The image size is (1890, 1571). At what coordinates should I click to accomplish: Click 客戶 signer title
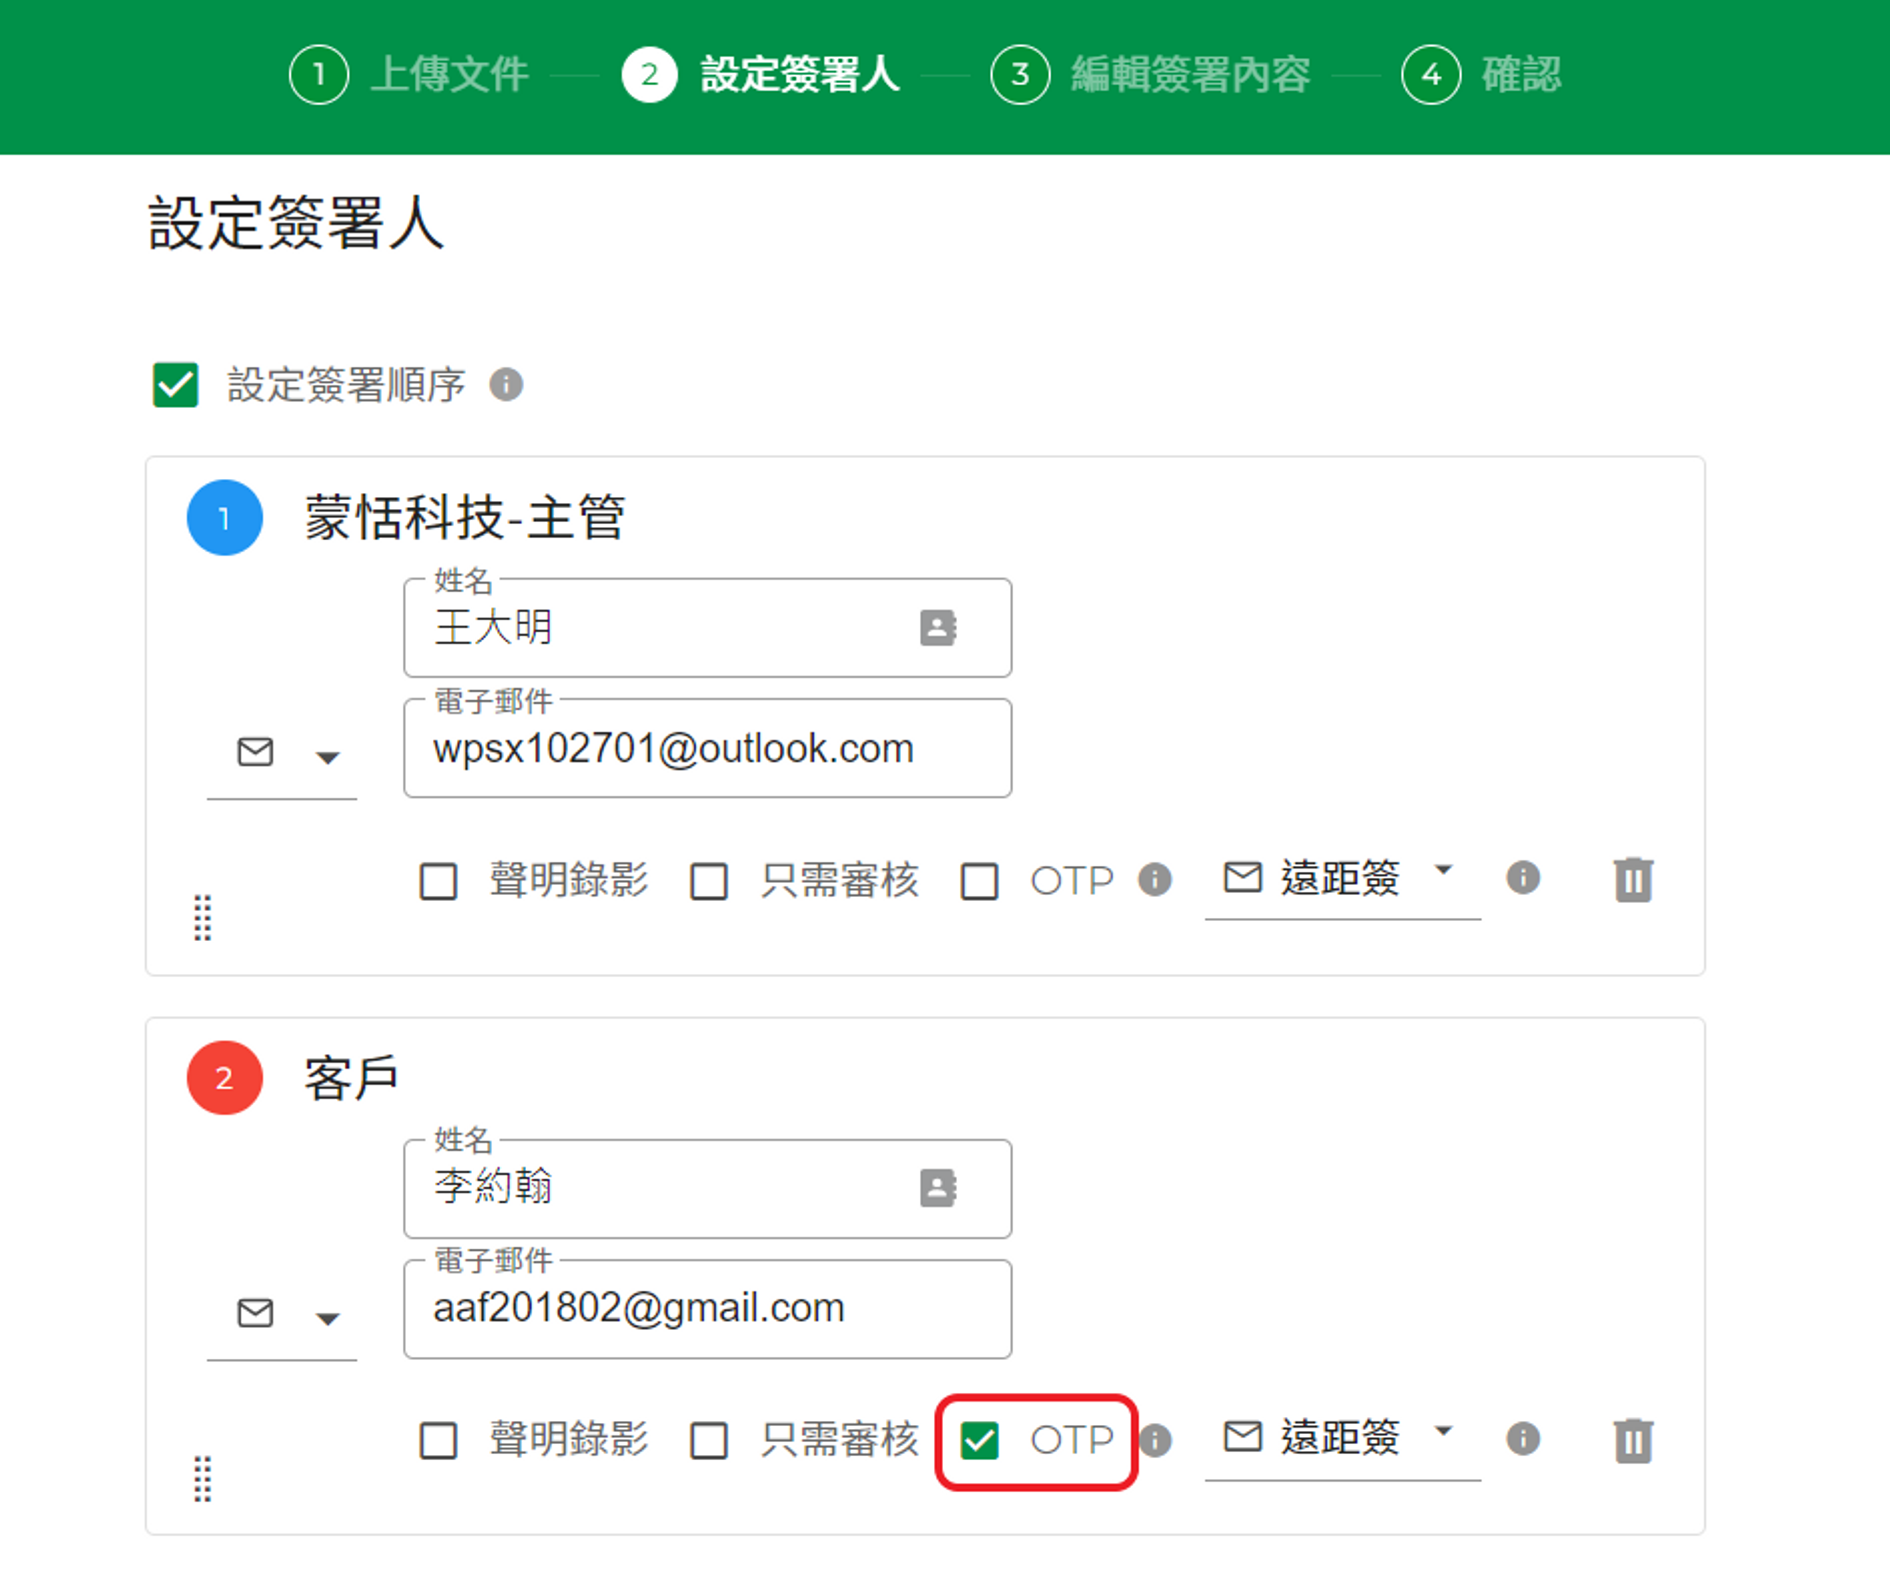point(351,1079)
